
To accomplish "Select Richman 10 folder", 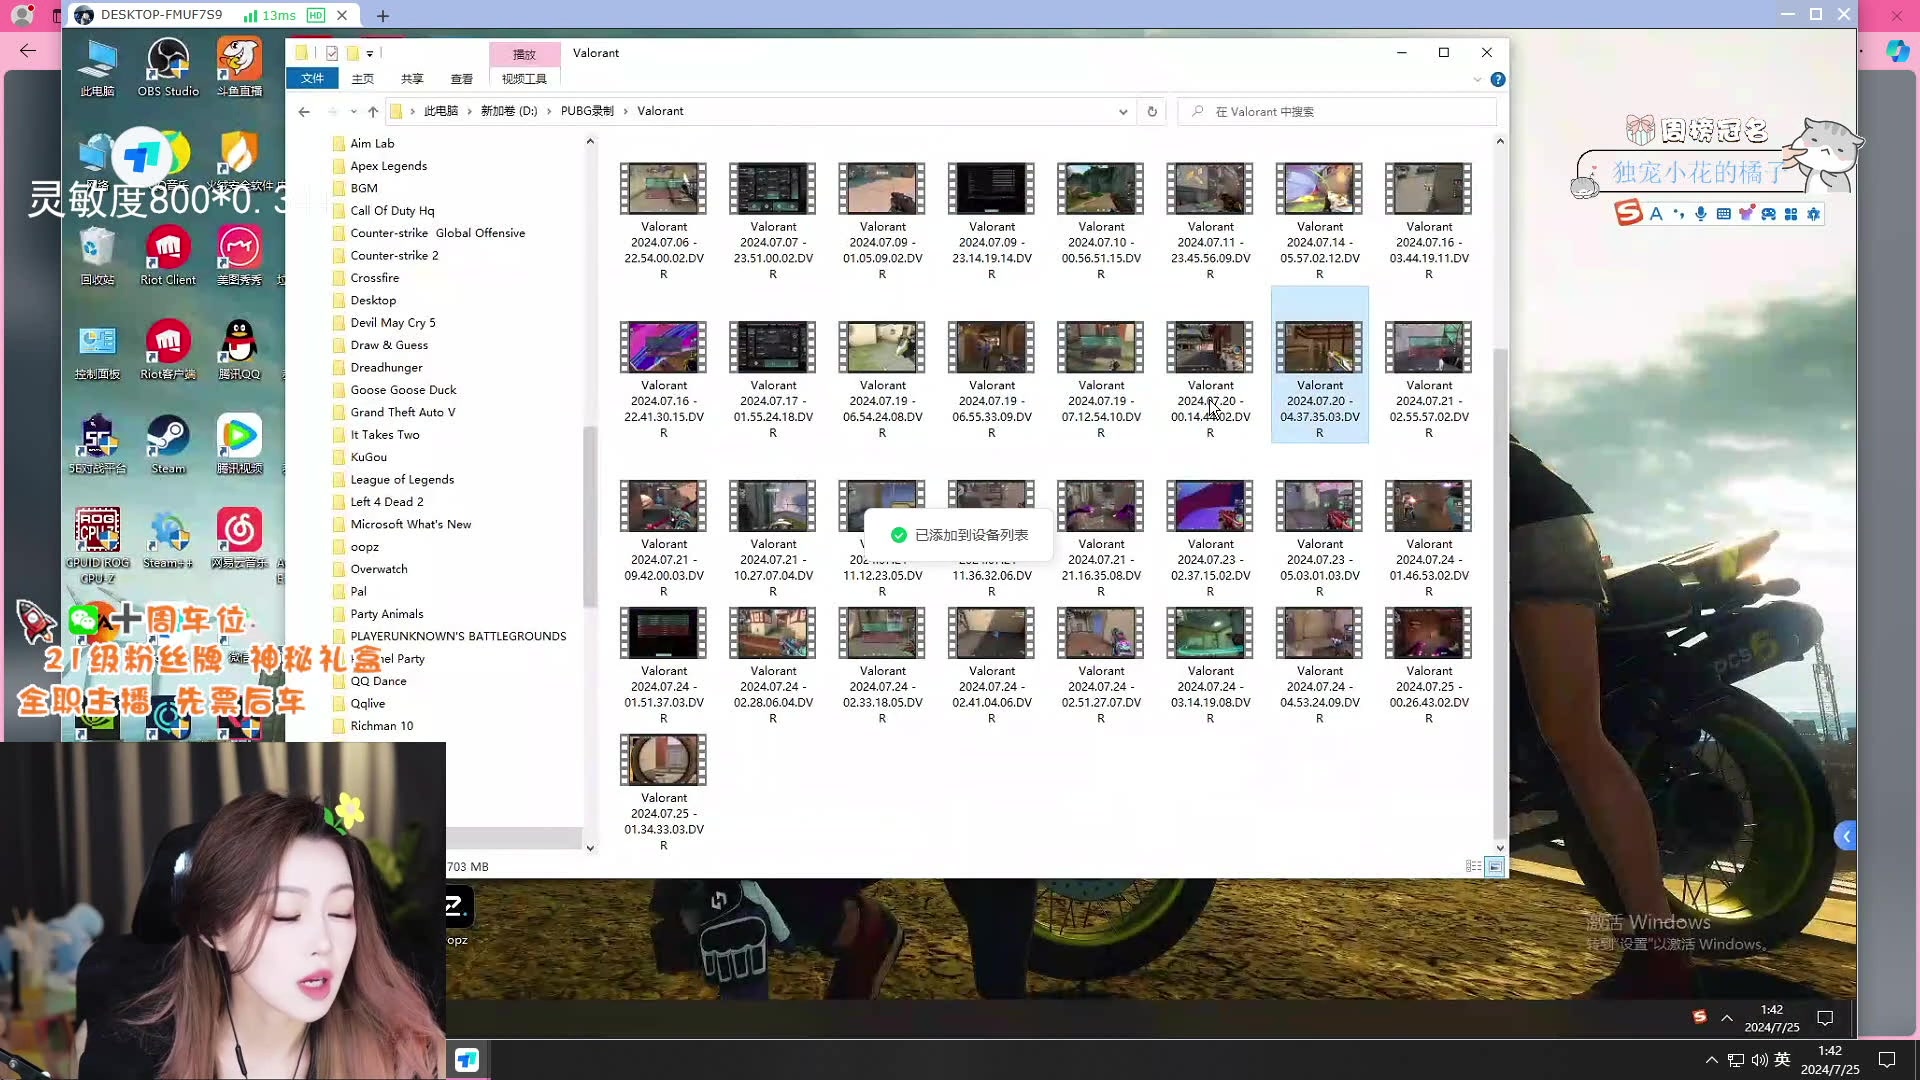I will (x=381, y=726).
